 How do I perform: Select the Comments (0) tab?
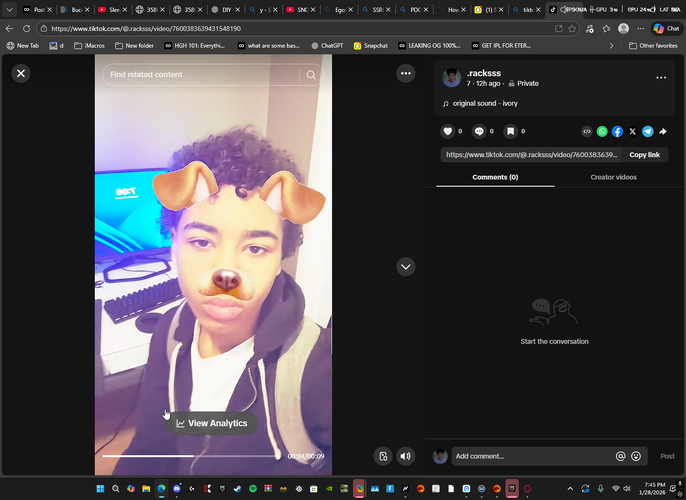coord(495,177)
